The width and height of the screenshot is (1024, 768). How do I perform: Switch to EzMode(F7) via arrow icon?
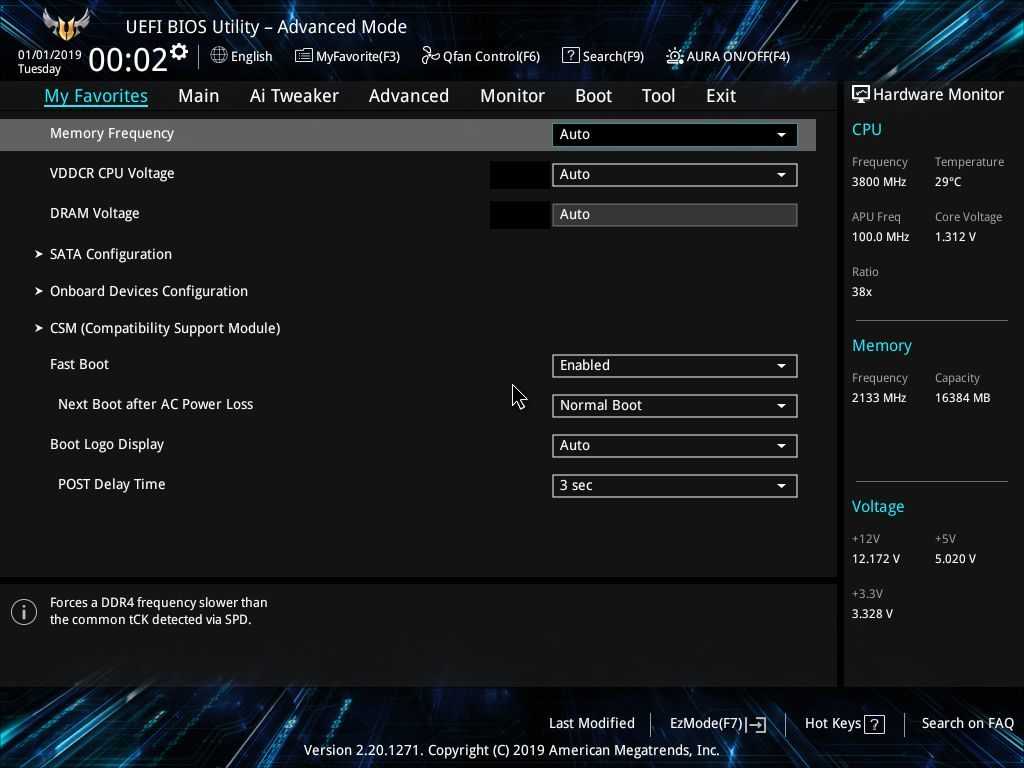pyautogui.click(x=756, y=724)
